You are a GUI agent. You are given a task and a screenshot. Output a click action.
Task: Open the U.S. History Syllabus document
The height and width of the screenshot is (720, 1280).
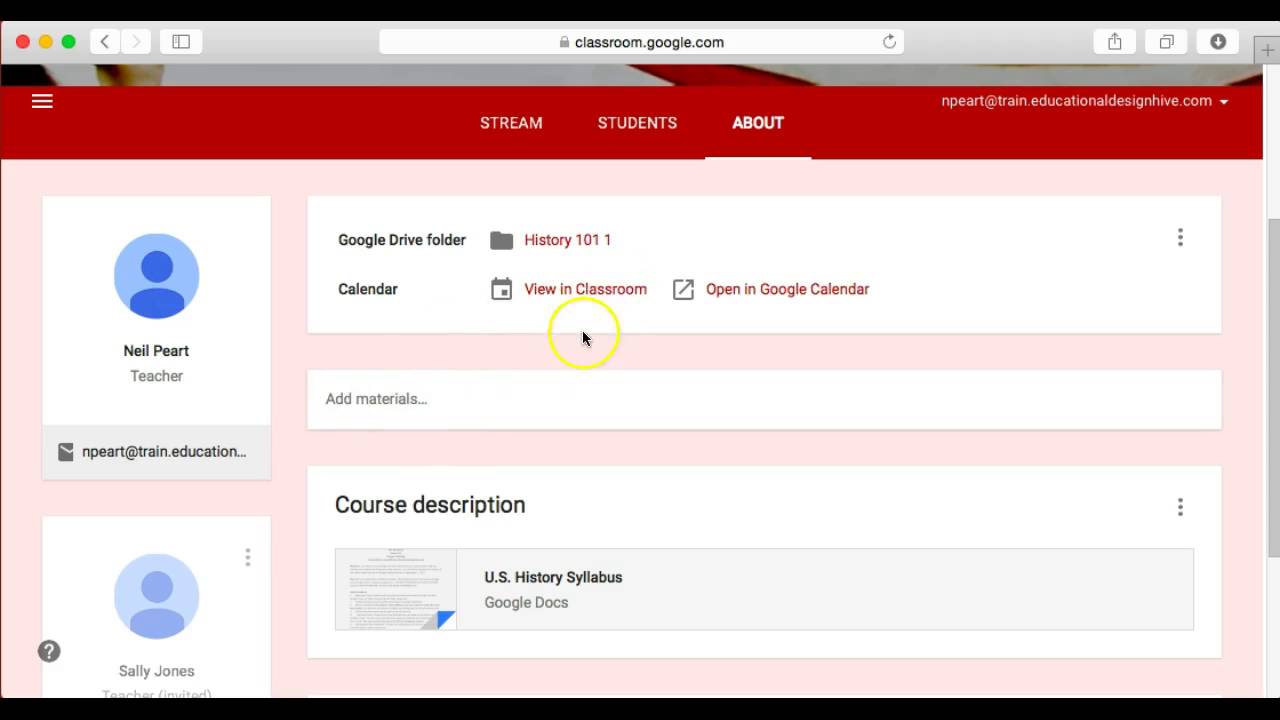[764, 589]
